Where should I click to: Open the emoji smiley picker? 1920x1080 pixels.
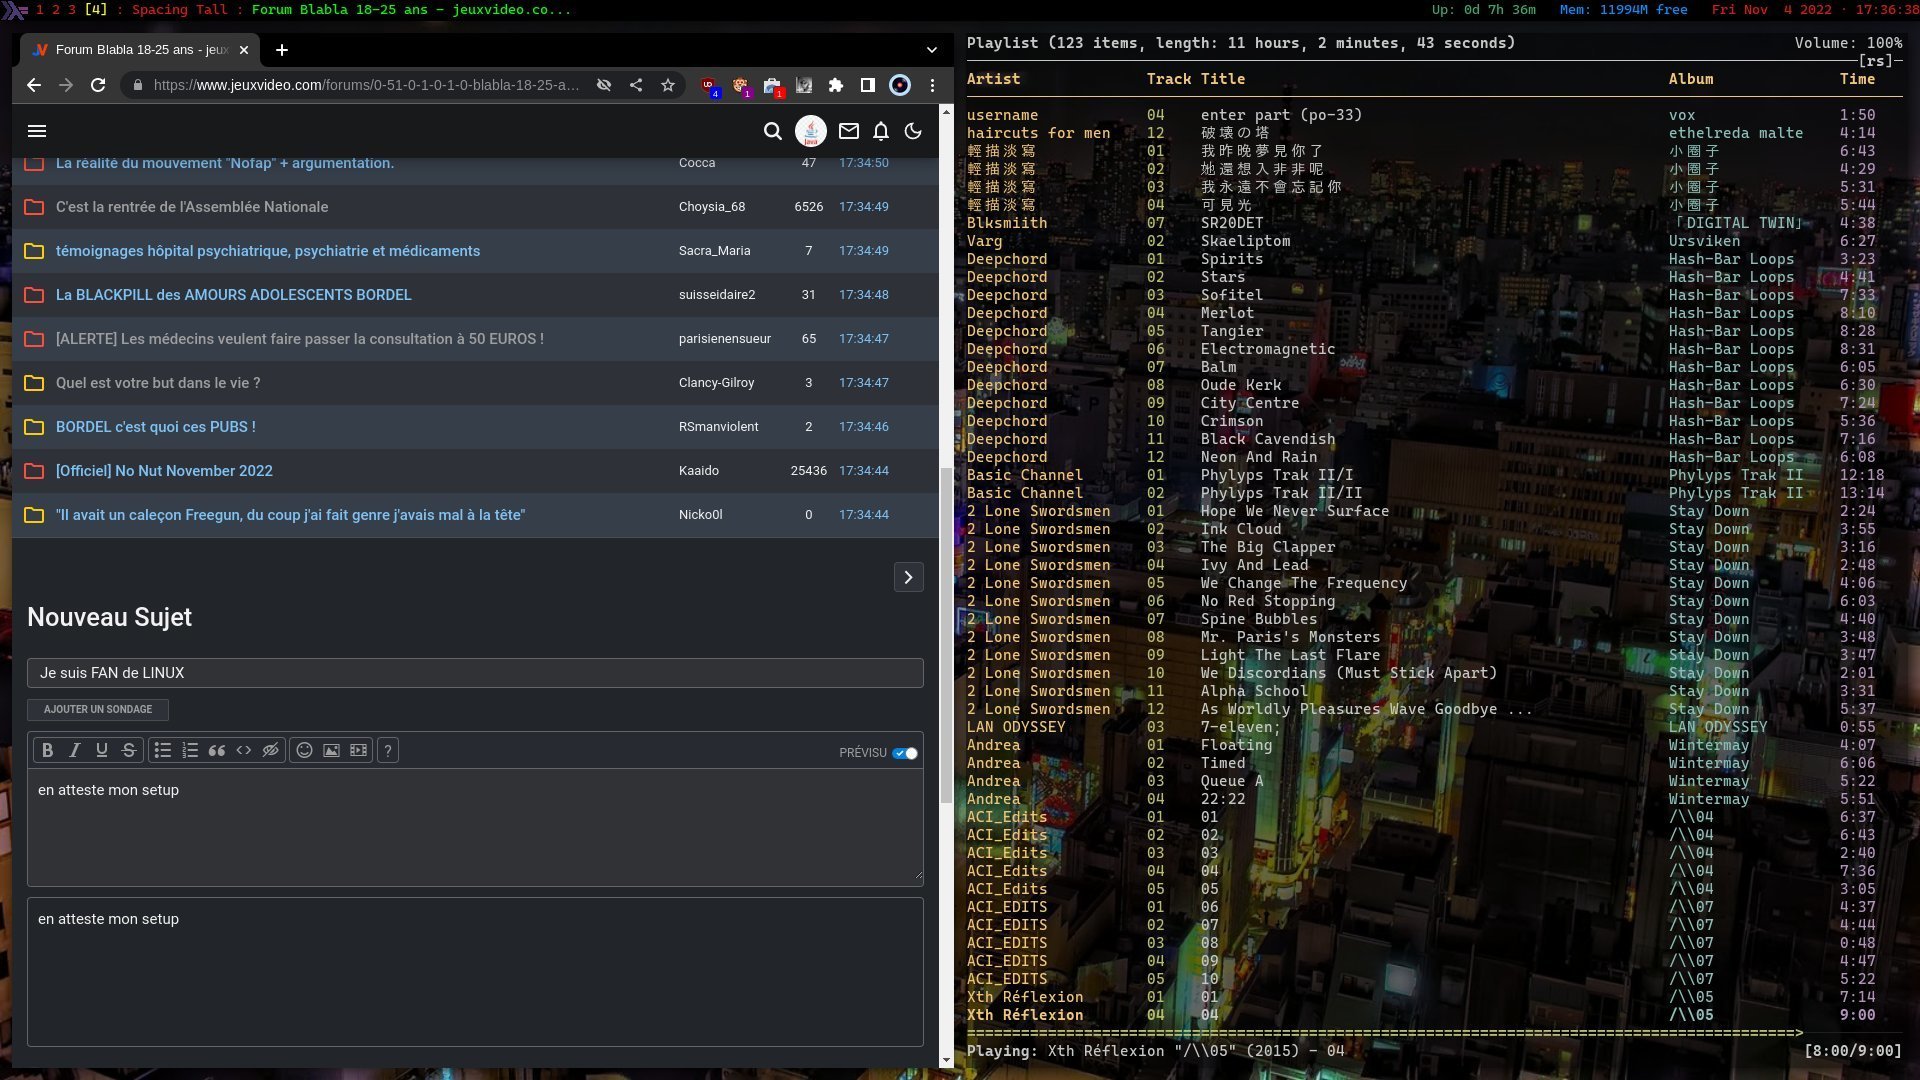tap(304, 750)
